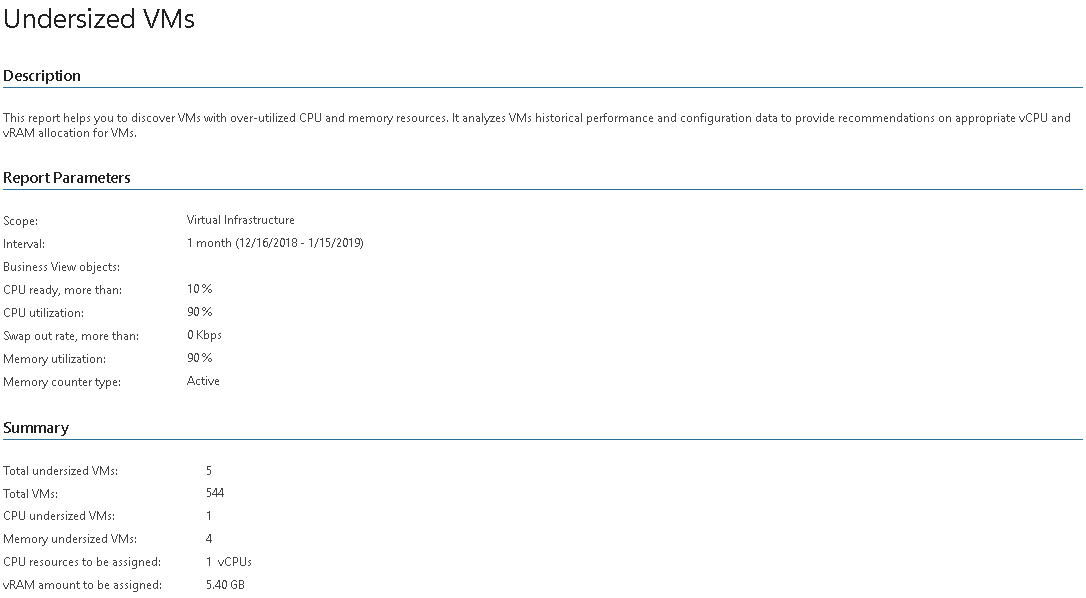Click the Memory undersized VMs count 4
This screenshot has height=598, width=1086.
pyautogui.click(x=208, y=538)
